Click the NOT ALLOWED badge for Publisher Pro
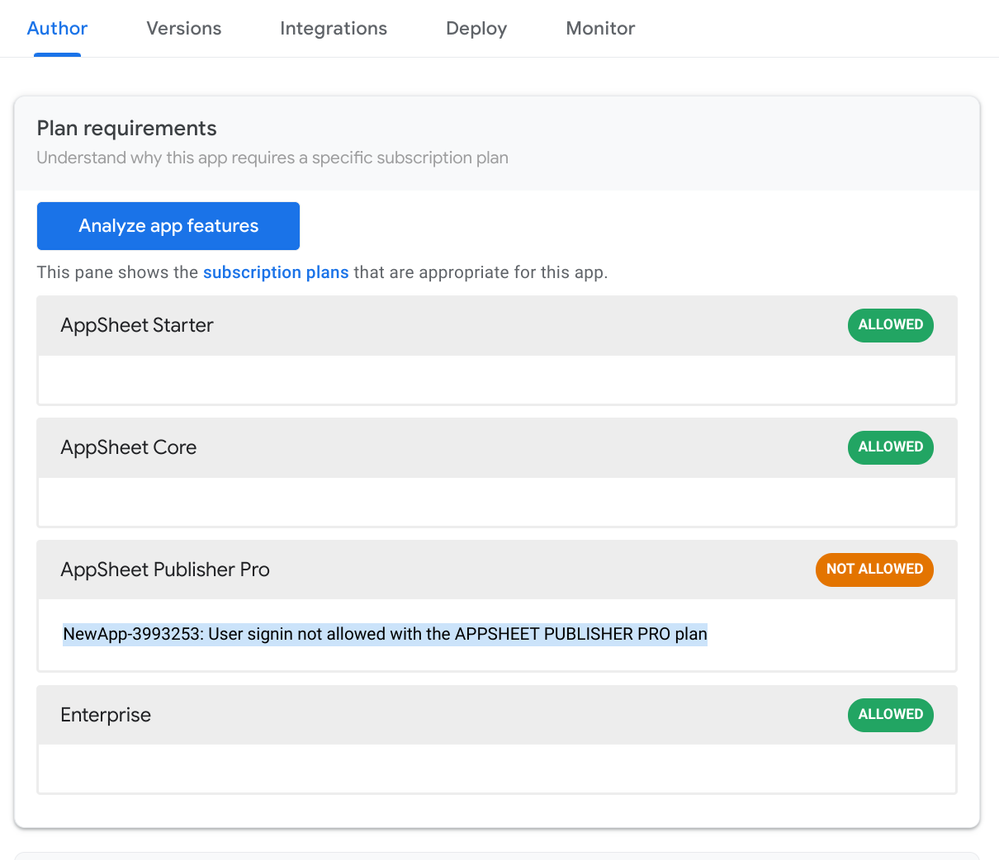The width and height of the screenshot is (999, 860). point(874,570)
